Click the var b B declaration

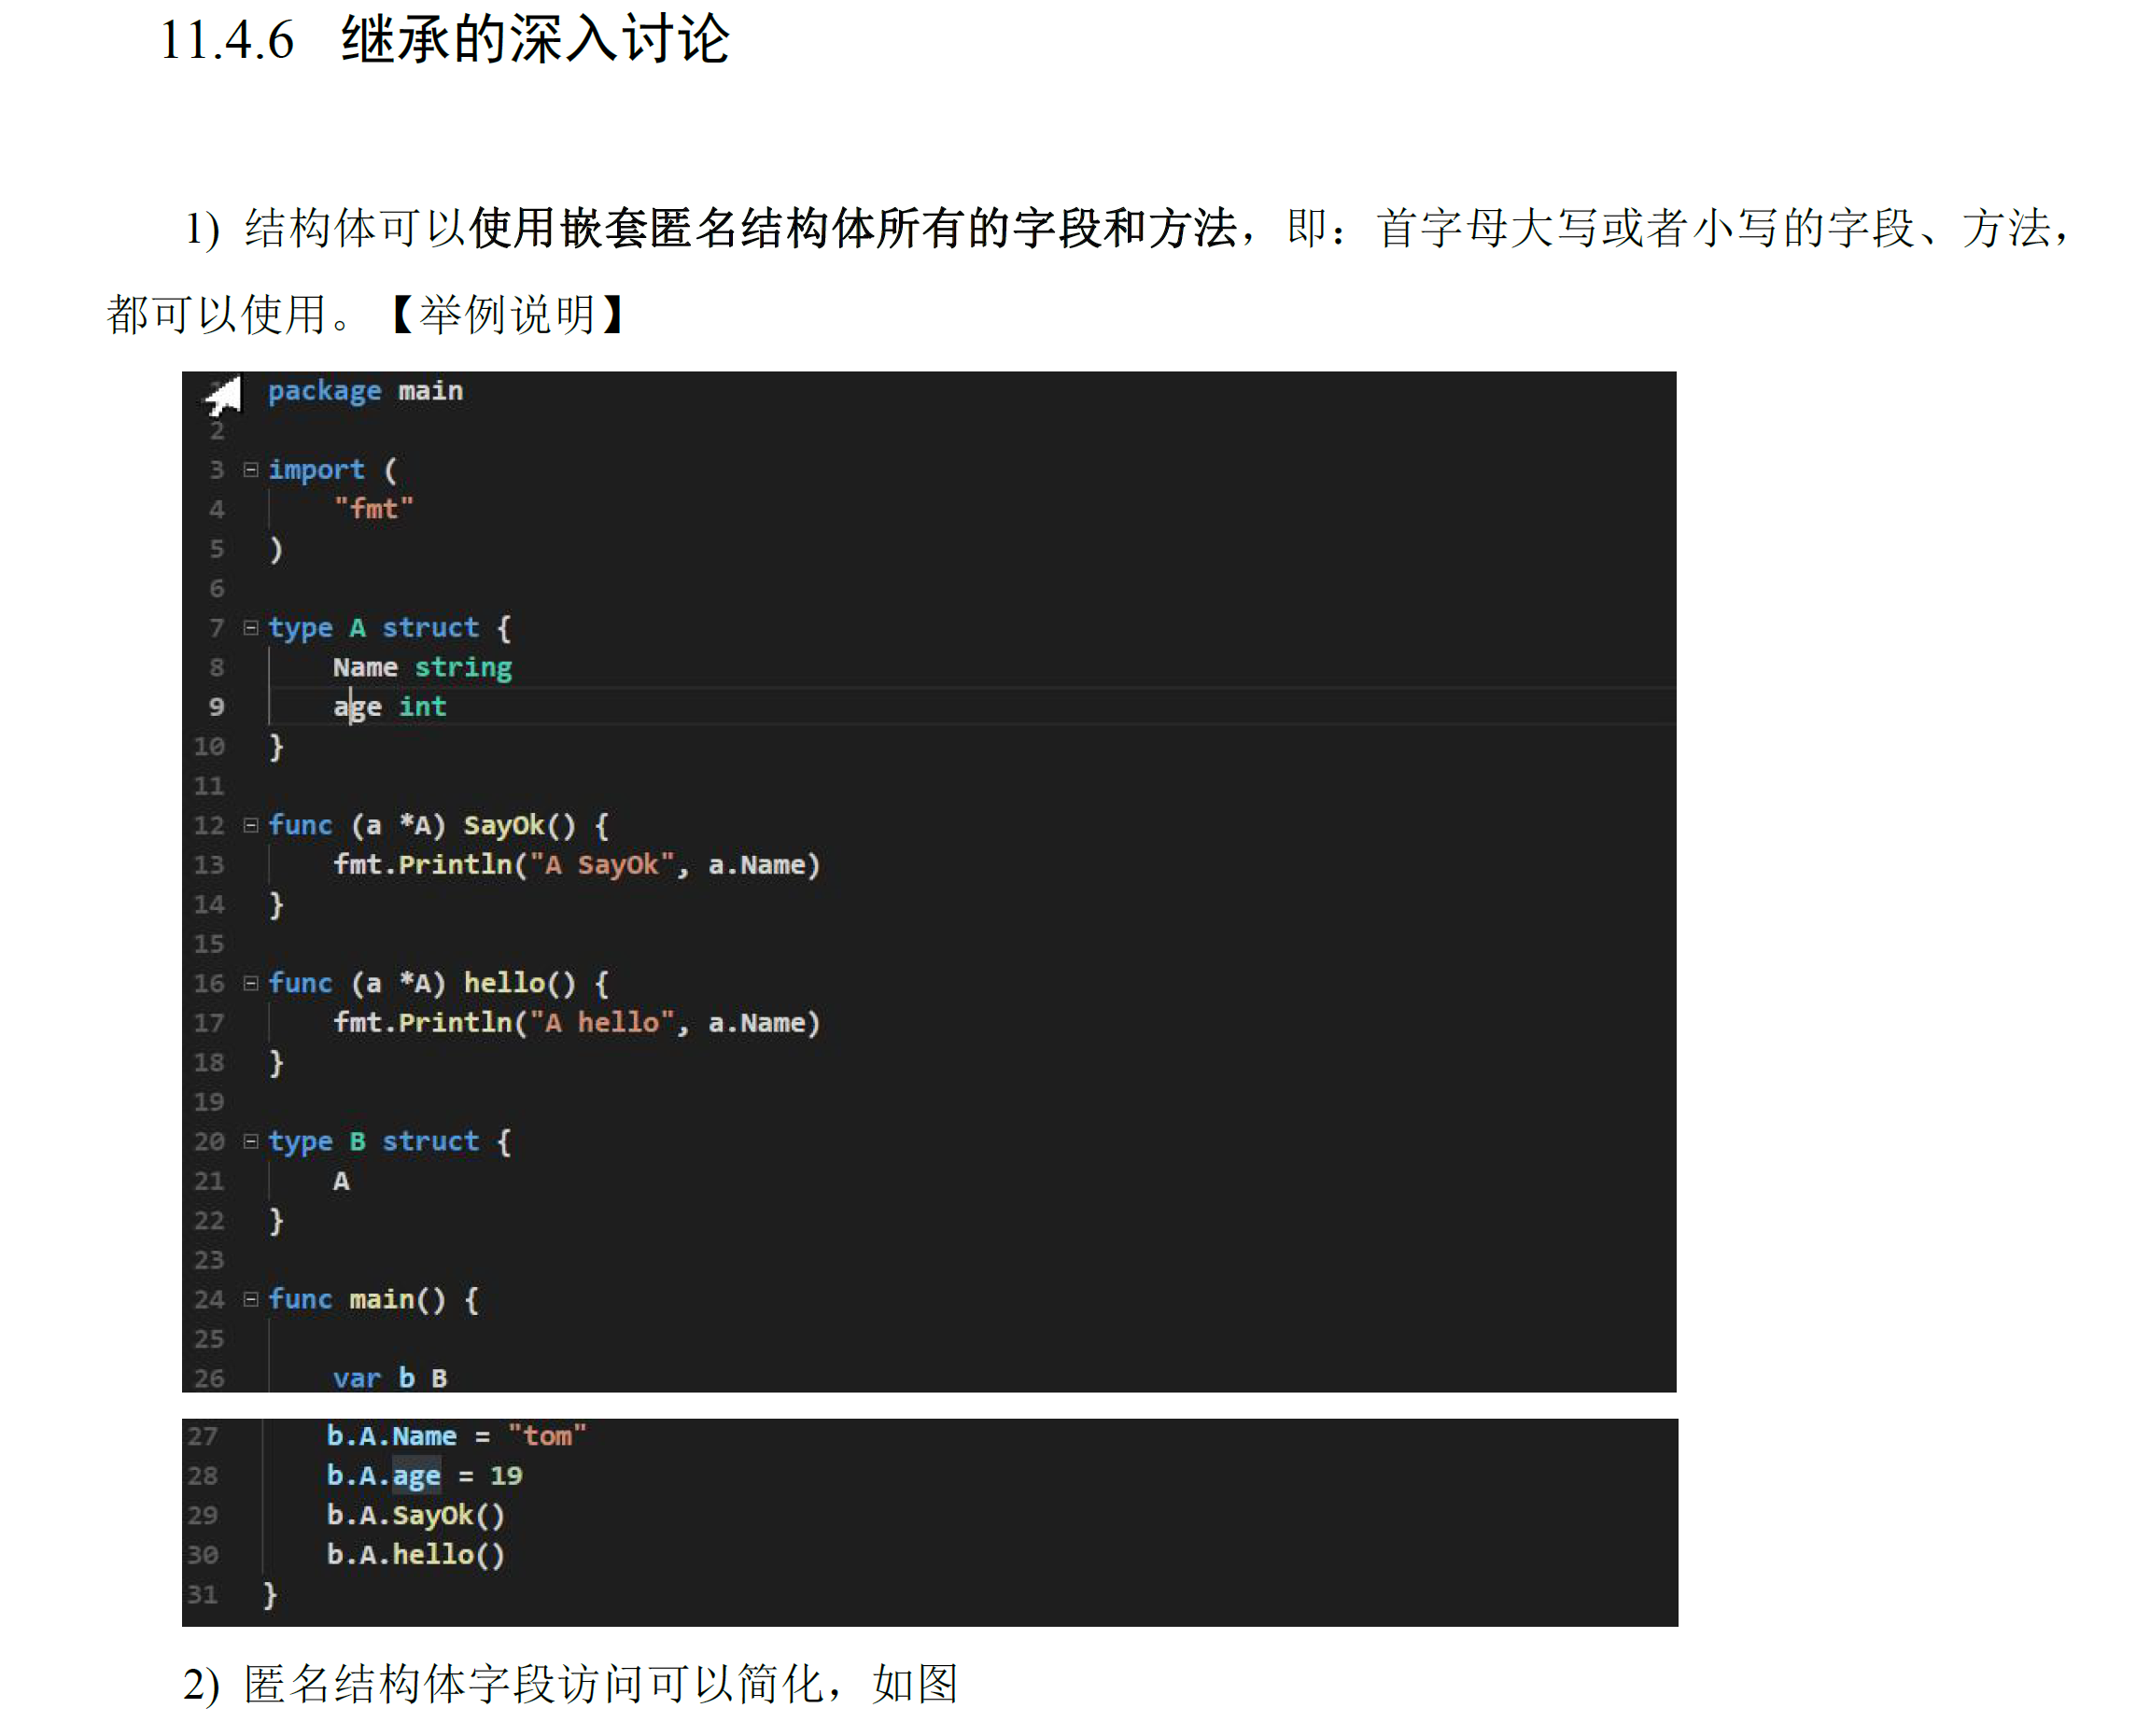[x=390, y=1377]
